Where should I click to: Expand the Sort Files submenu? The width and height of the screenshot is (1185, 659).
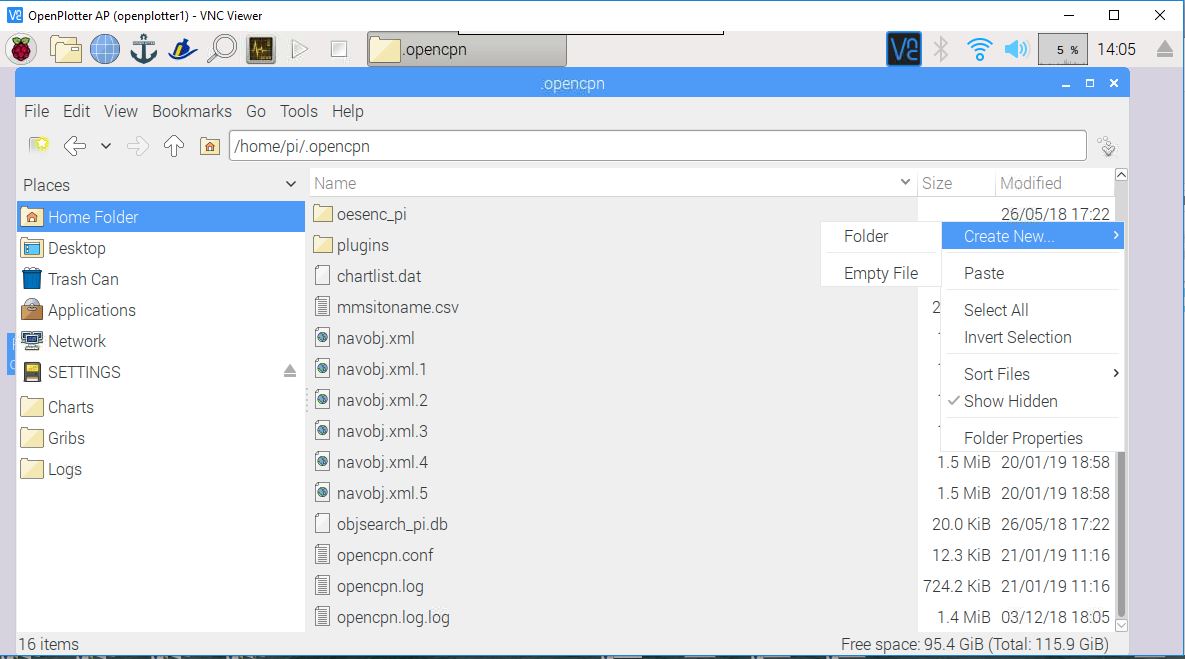[995, 373]
